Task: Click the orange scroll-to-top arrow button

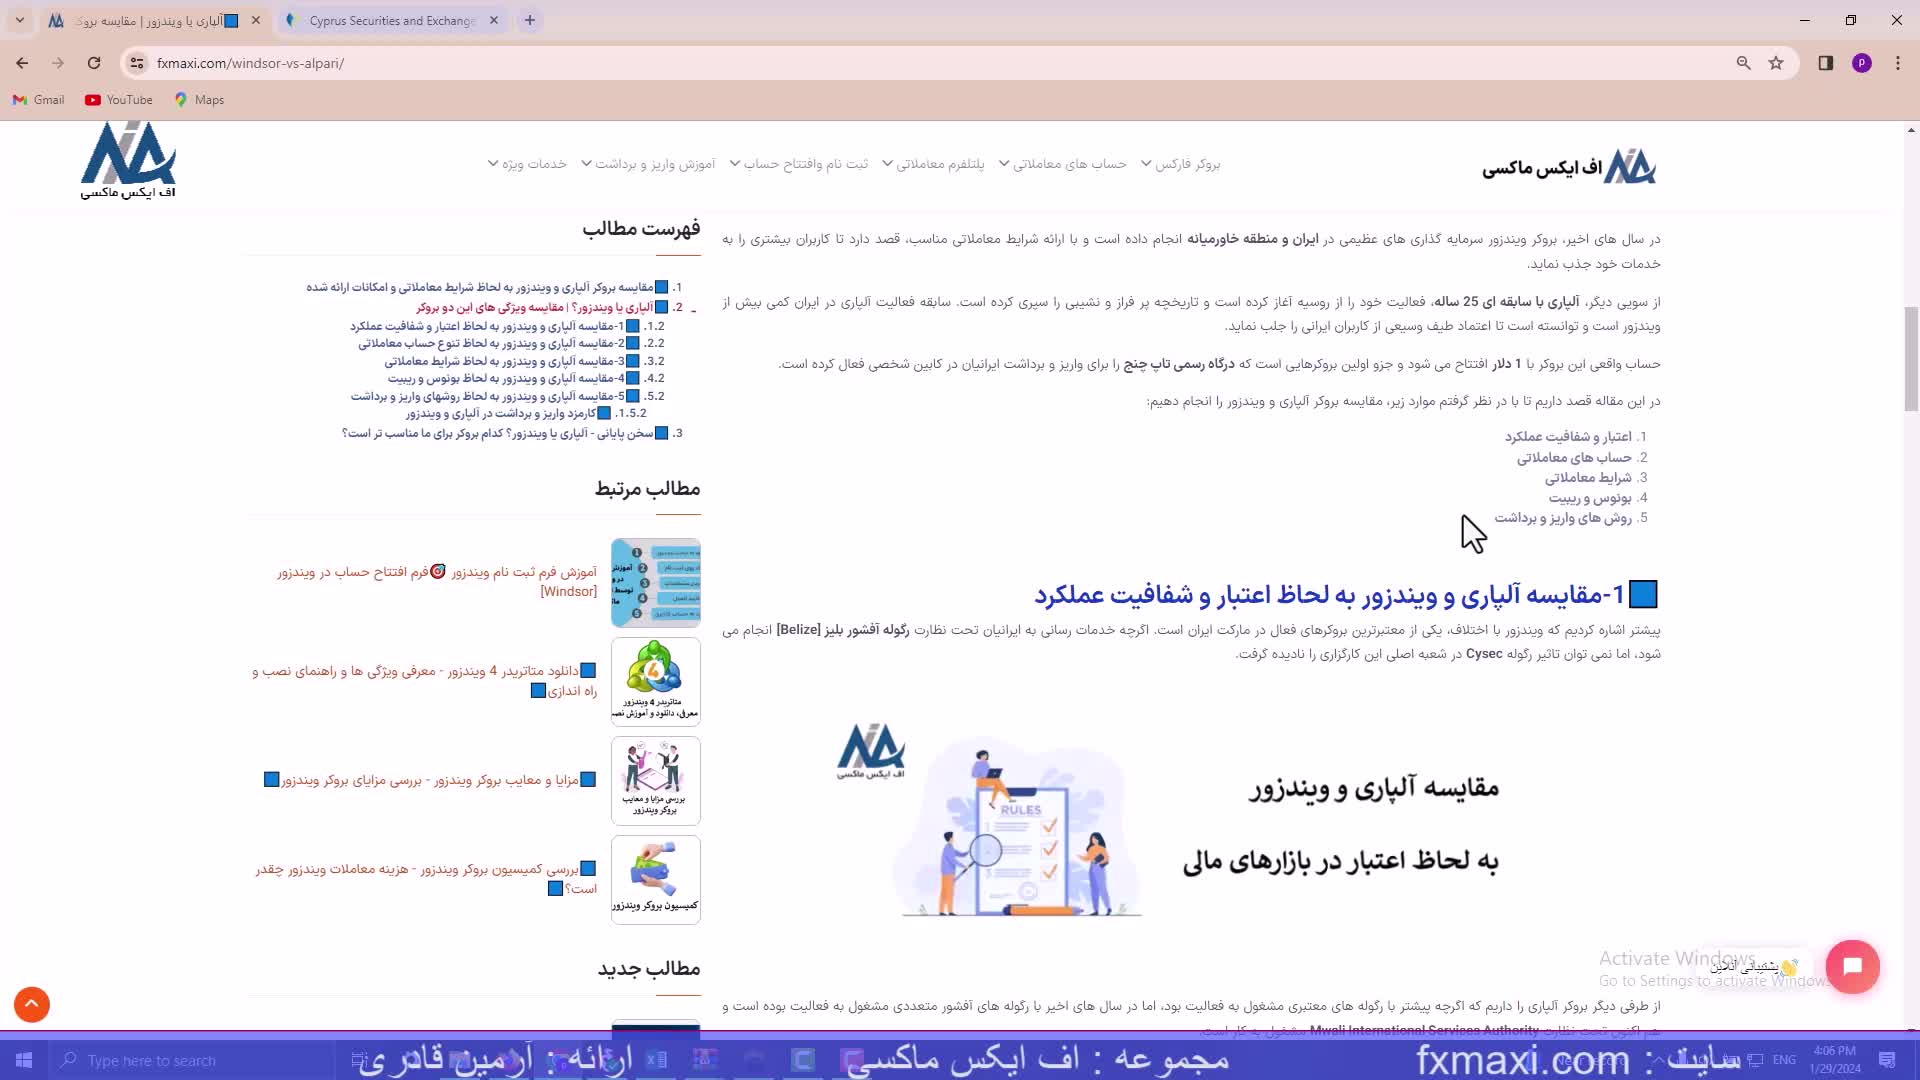Action: [32, 1004]
